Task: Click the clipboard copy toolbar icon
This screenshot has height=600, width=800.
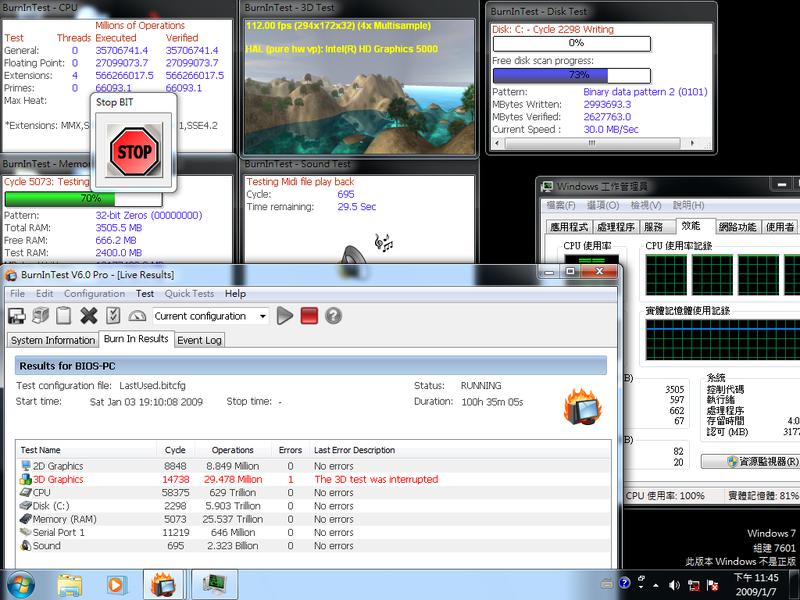Action: (x=64, y=316)
